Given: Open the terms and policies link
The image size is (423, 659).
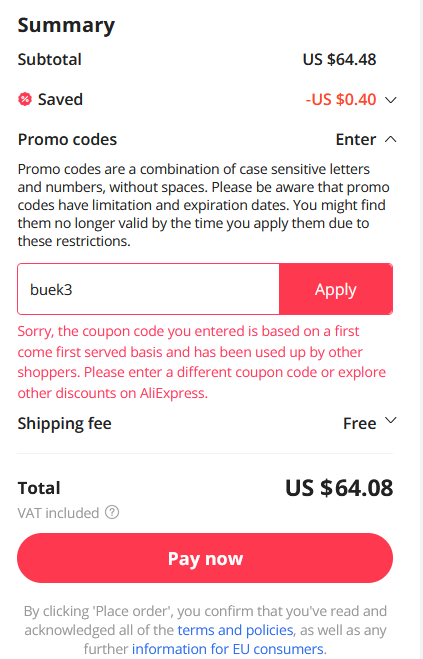Looking at the screenshot, I should pos(235,630).
